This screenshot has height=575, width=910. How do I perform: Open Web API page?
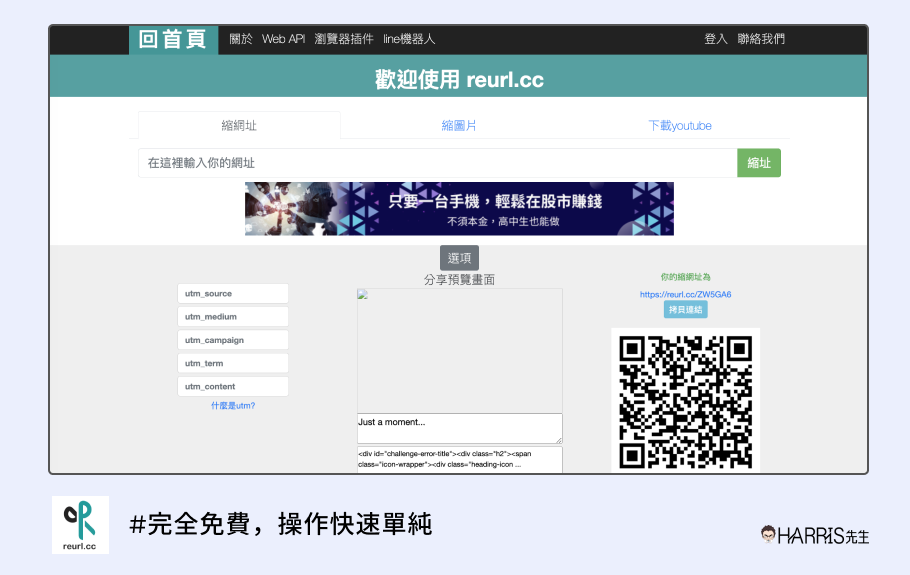click(283, 39)
